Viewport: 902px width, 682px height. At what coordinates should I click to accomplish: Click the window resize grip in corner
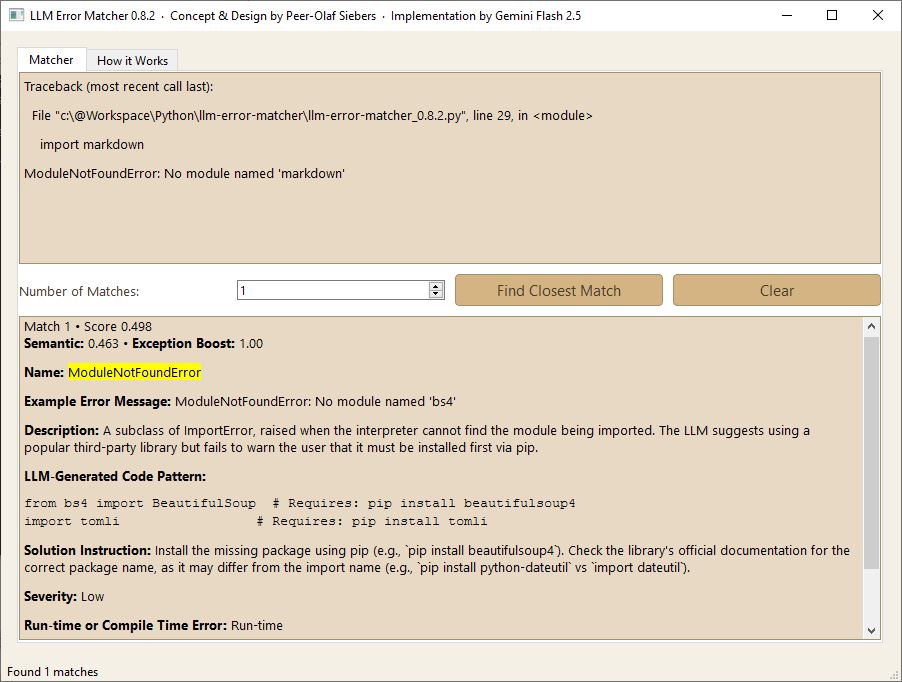click(x=893, y=673)
